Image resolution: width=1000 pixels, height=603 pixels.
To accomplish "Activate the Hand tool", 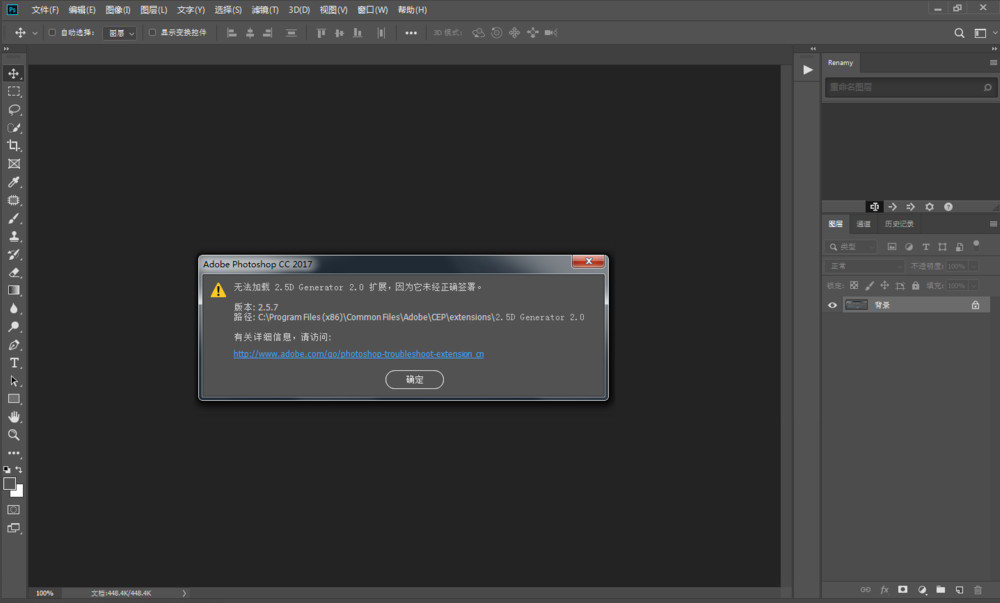I will coord(14,417).
